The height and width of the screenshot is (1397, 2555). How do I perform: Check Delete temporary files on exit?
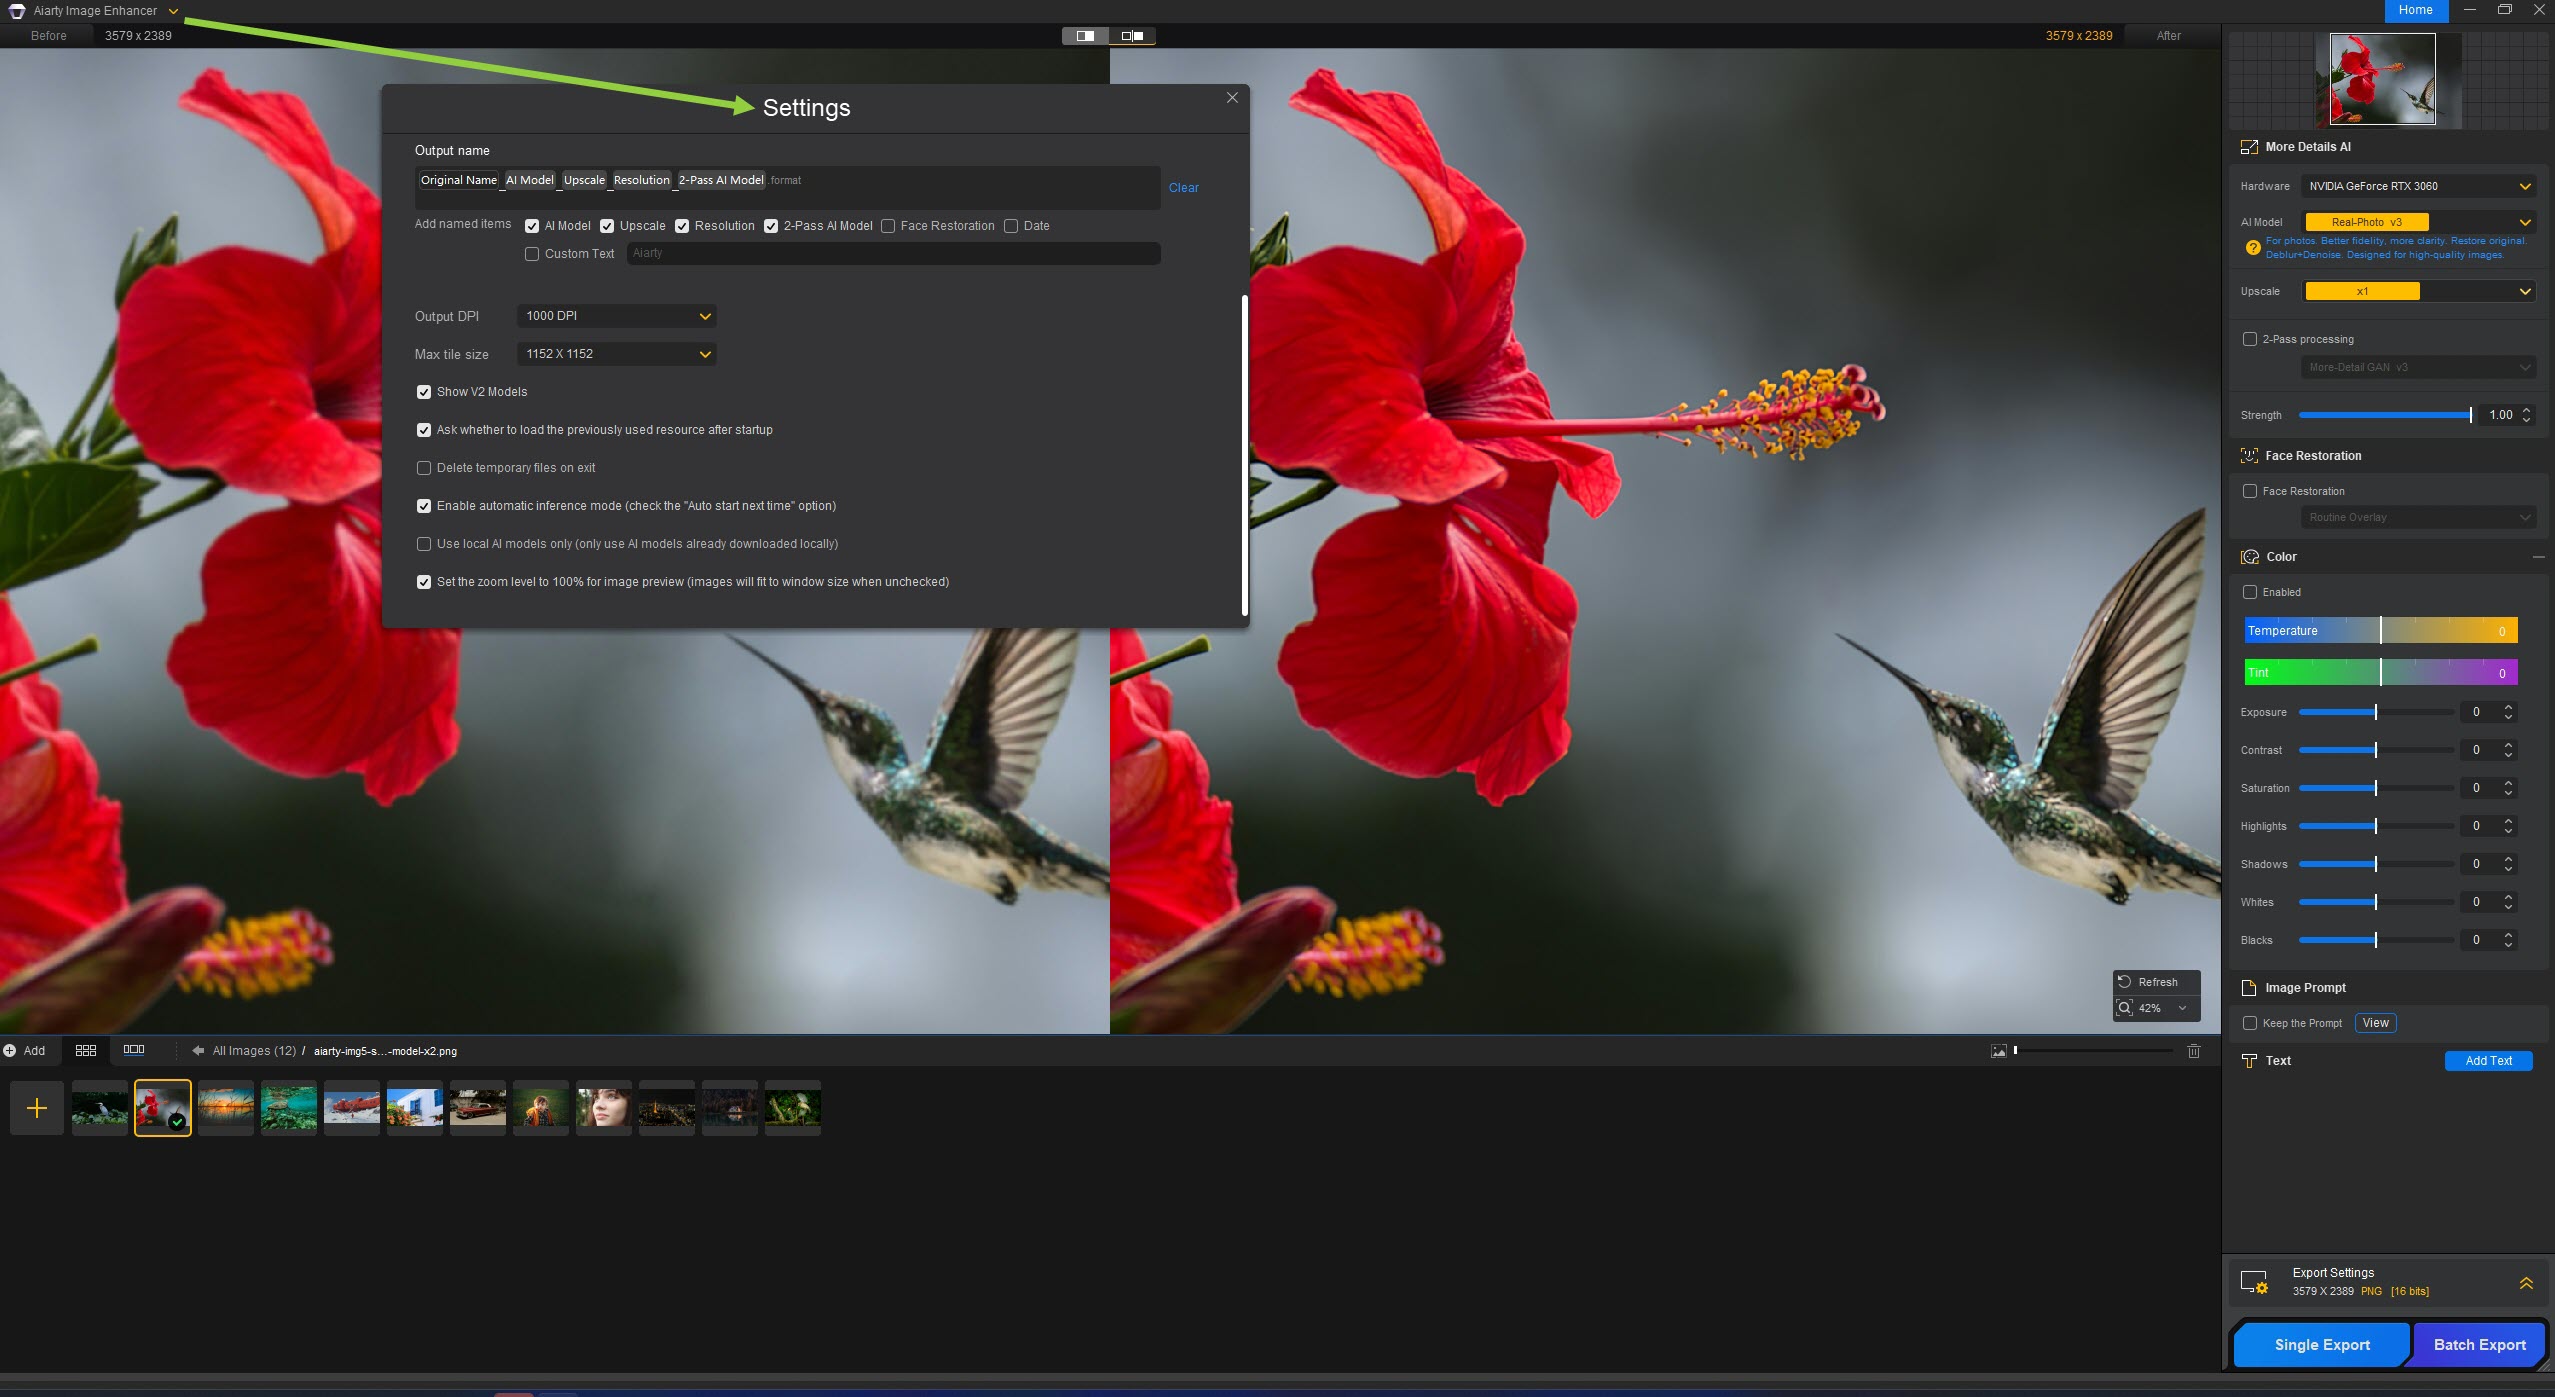(424, 468)
